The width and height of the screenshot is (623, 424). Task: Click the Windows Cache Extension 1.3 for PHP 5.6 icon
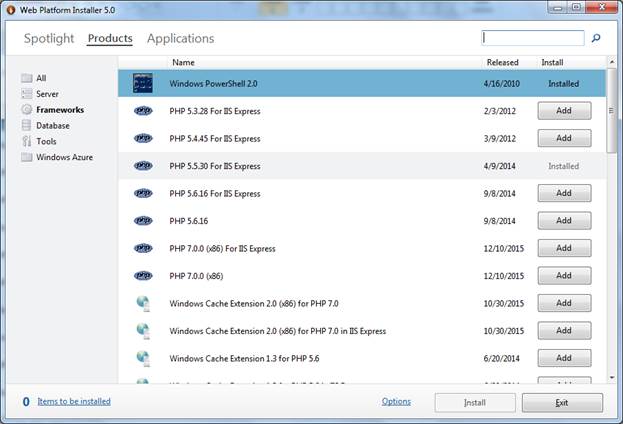coord(143,358)
